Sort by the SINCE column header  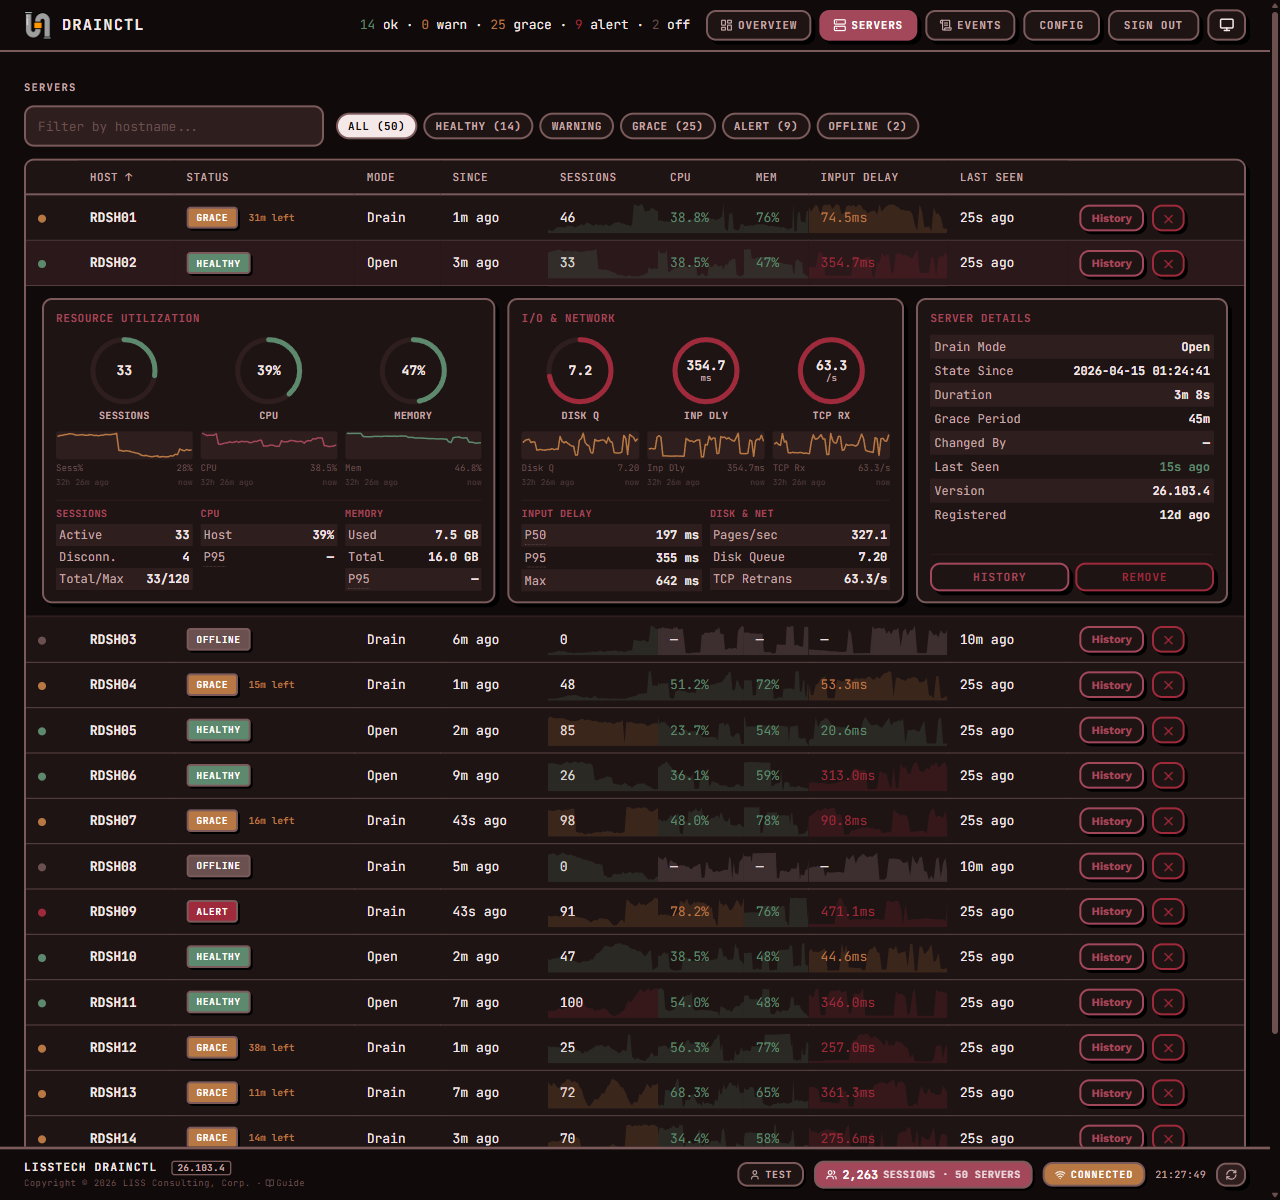pyautogui.click(x=470, y=177)
